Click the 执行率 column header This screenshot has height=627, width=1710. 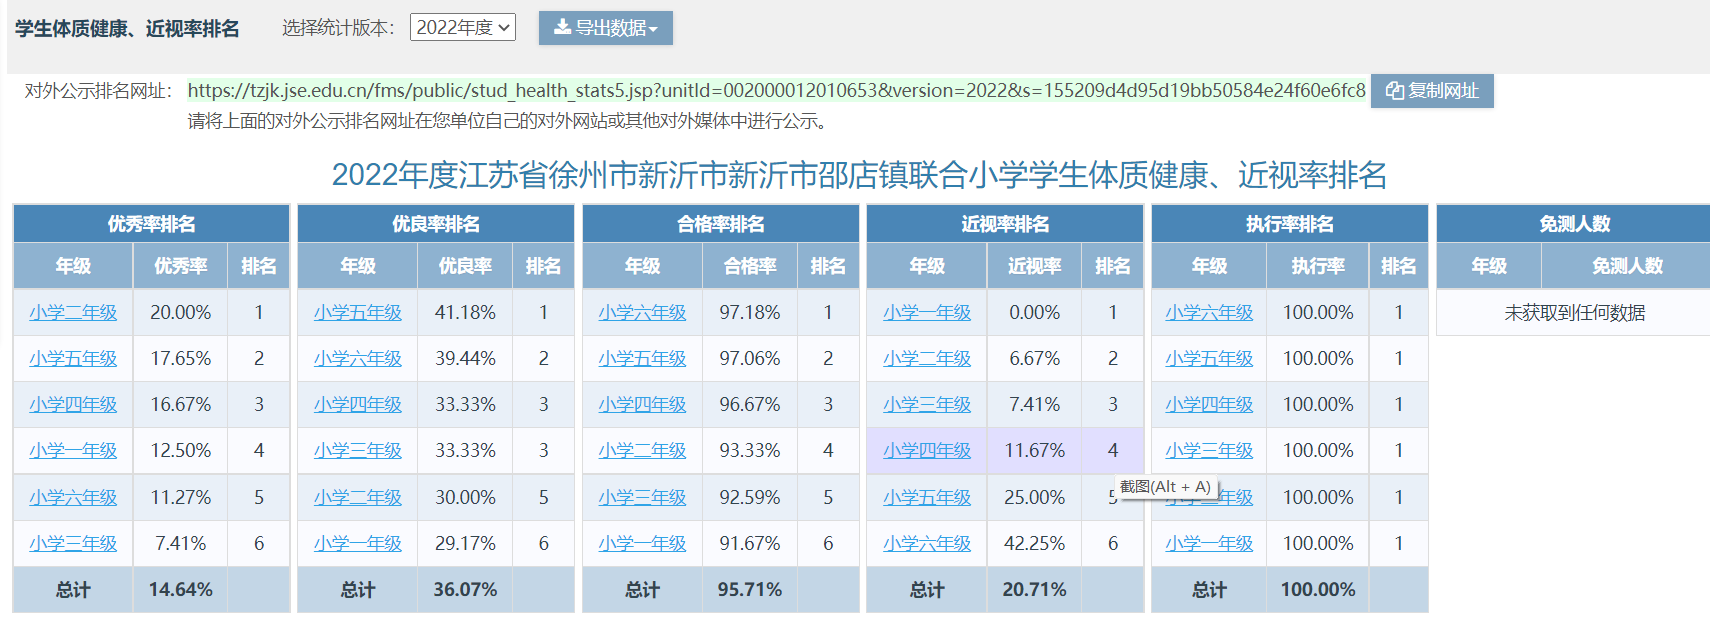click(1318, 266)
